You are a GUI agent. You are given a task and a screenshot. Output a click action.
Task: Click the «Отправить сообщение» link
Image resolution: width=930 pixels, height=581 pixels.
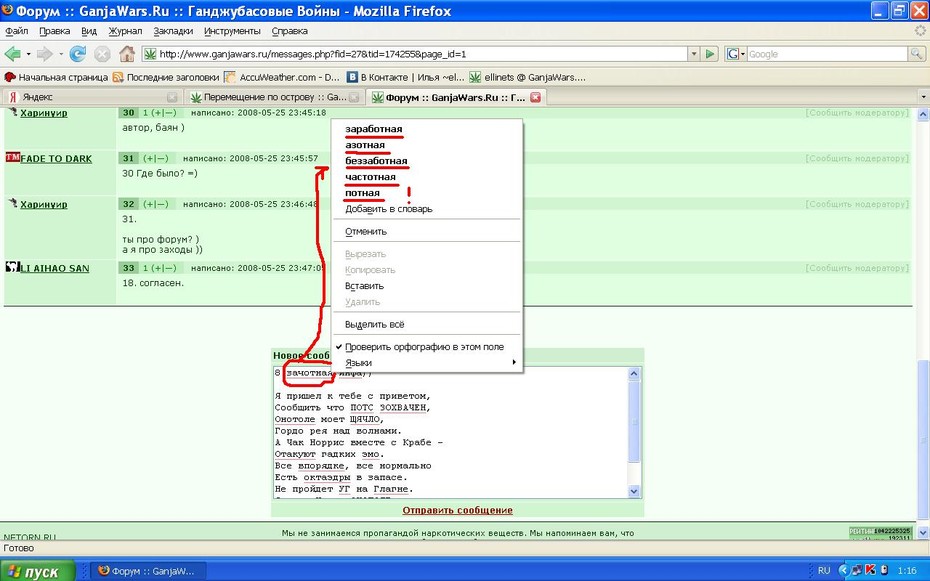coord(457,510)
